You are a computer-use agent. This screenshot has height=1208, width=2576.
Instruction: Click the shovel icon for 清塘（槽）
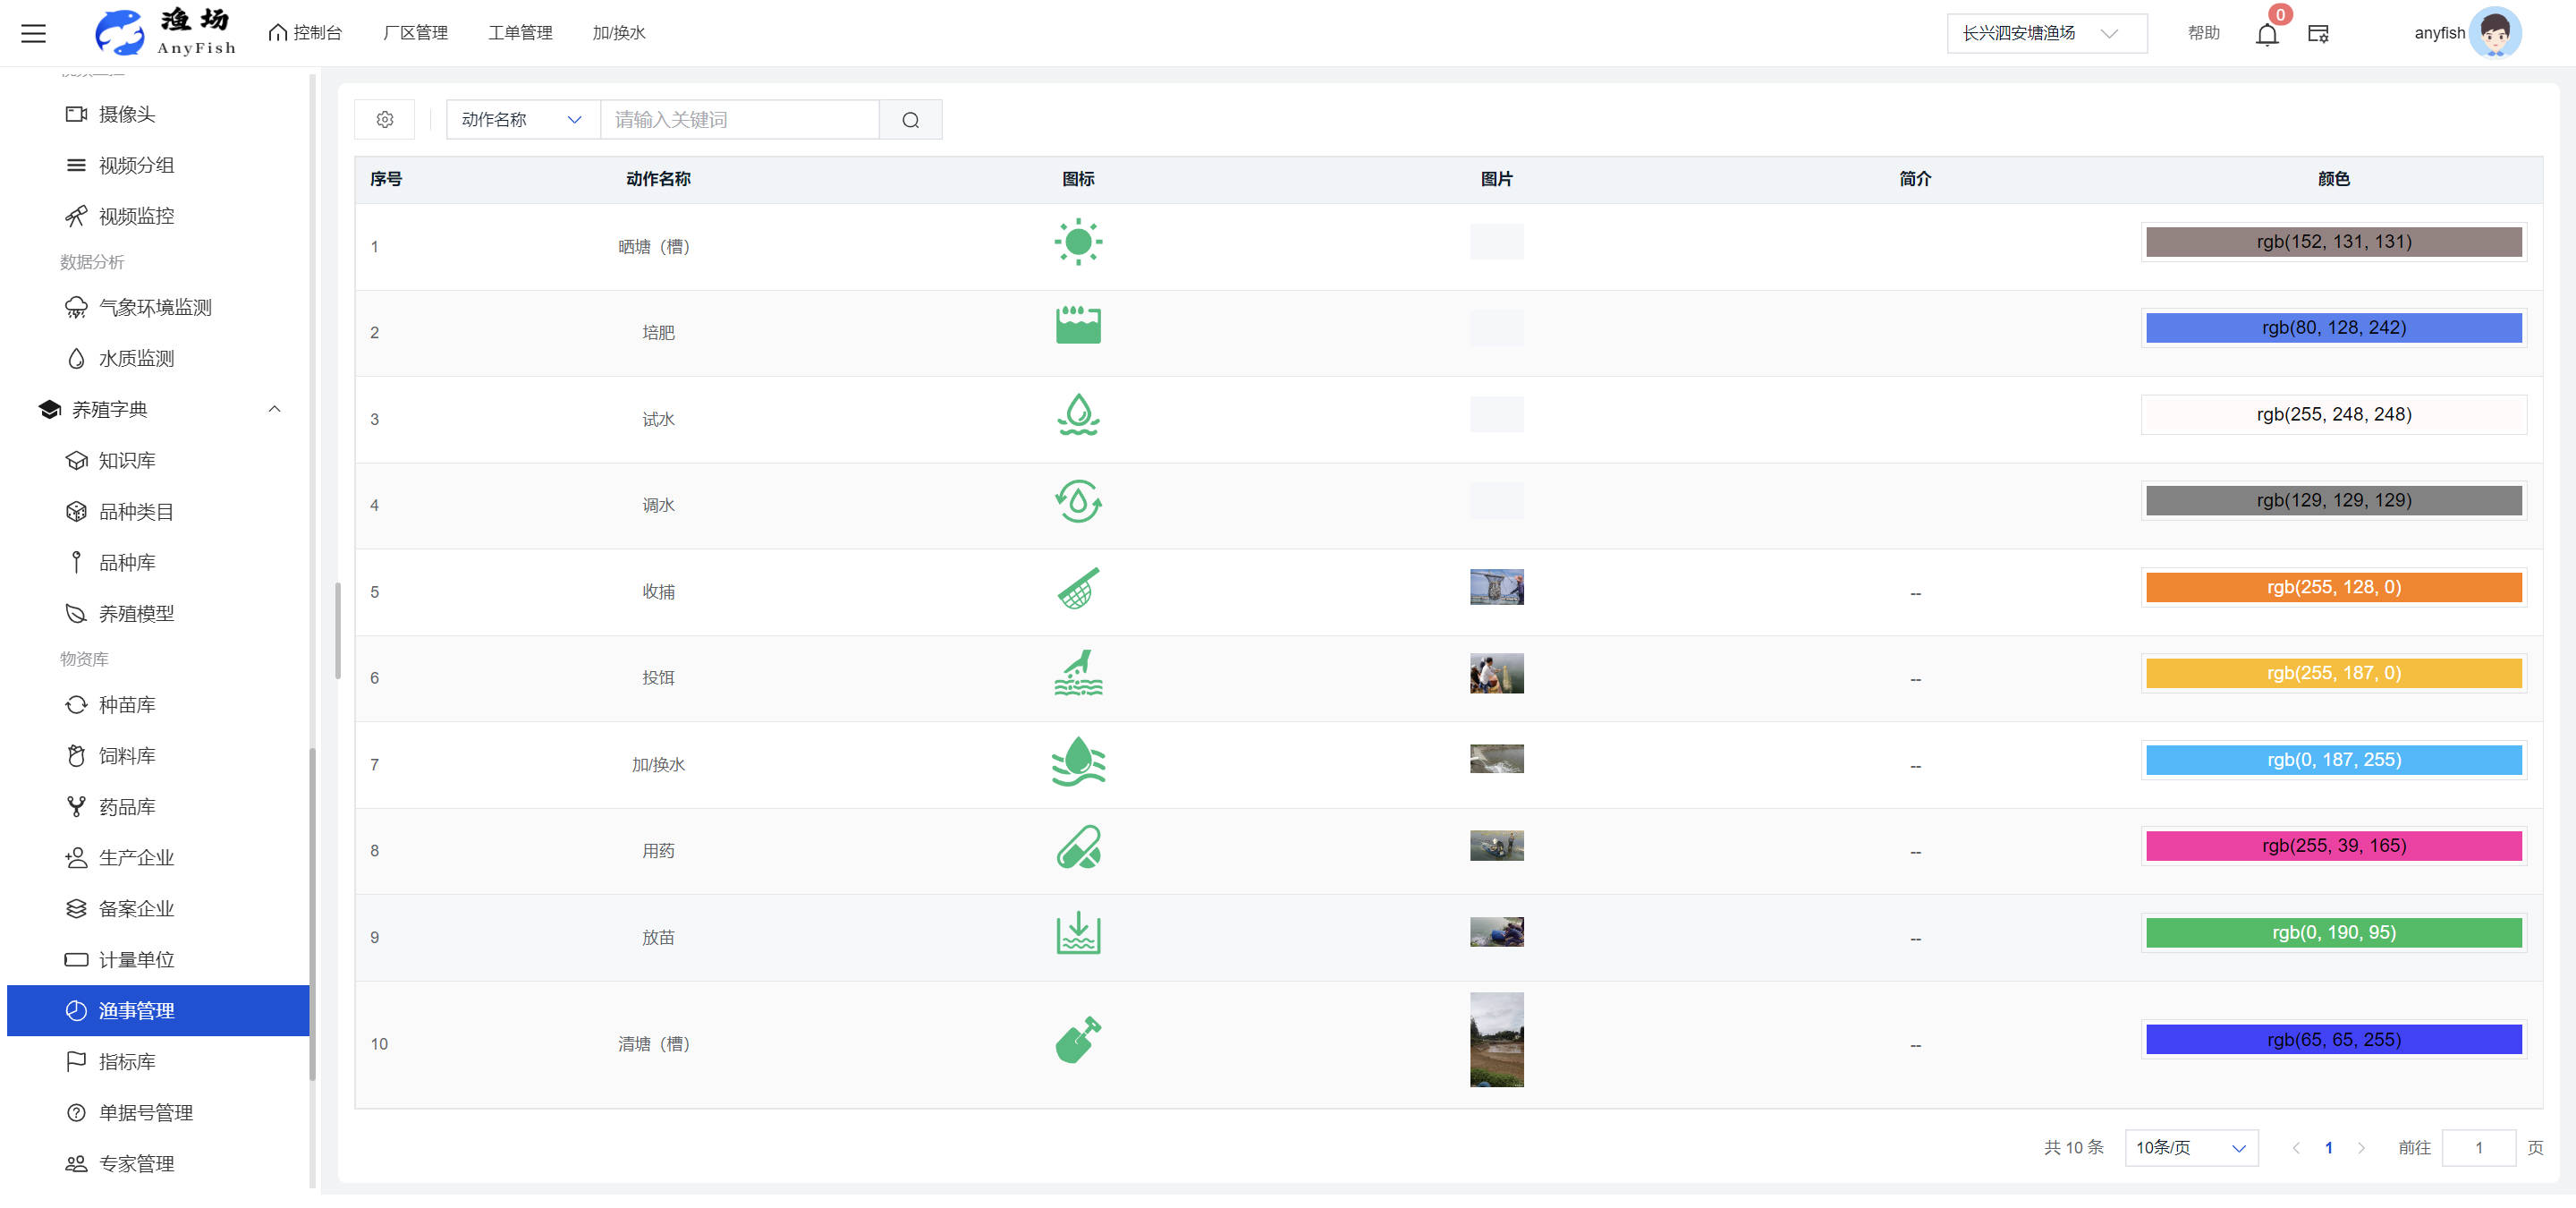pos(1077,1040)
